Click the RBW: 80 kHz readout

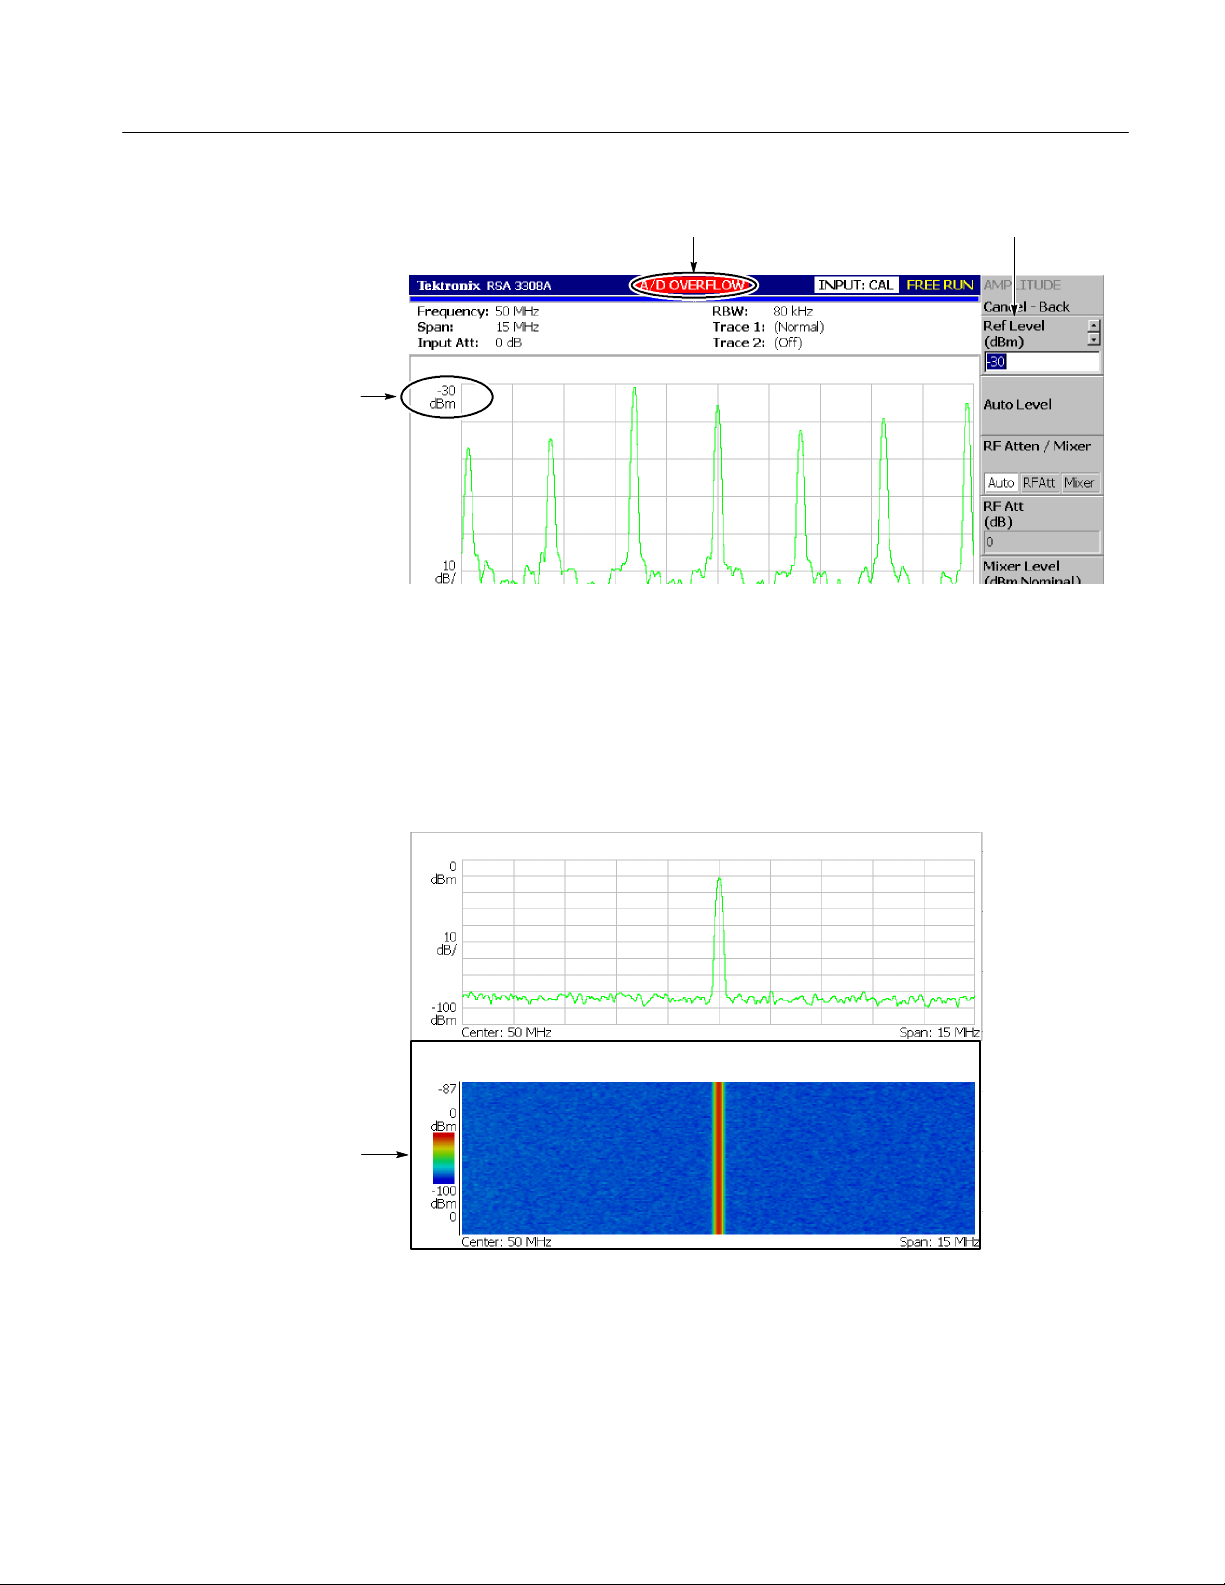pos(762,312)
